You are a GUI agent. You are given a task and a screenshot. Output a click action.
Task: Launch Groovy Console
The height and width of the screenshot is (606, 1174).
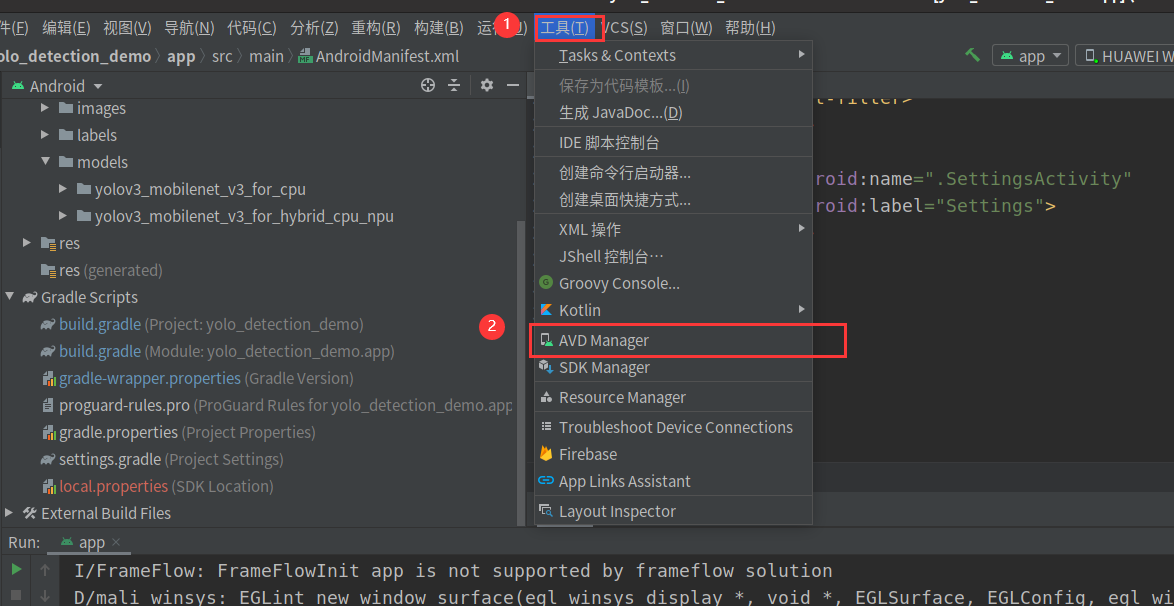pos(673,283)
